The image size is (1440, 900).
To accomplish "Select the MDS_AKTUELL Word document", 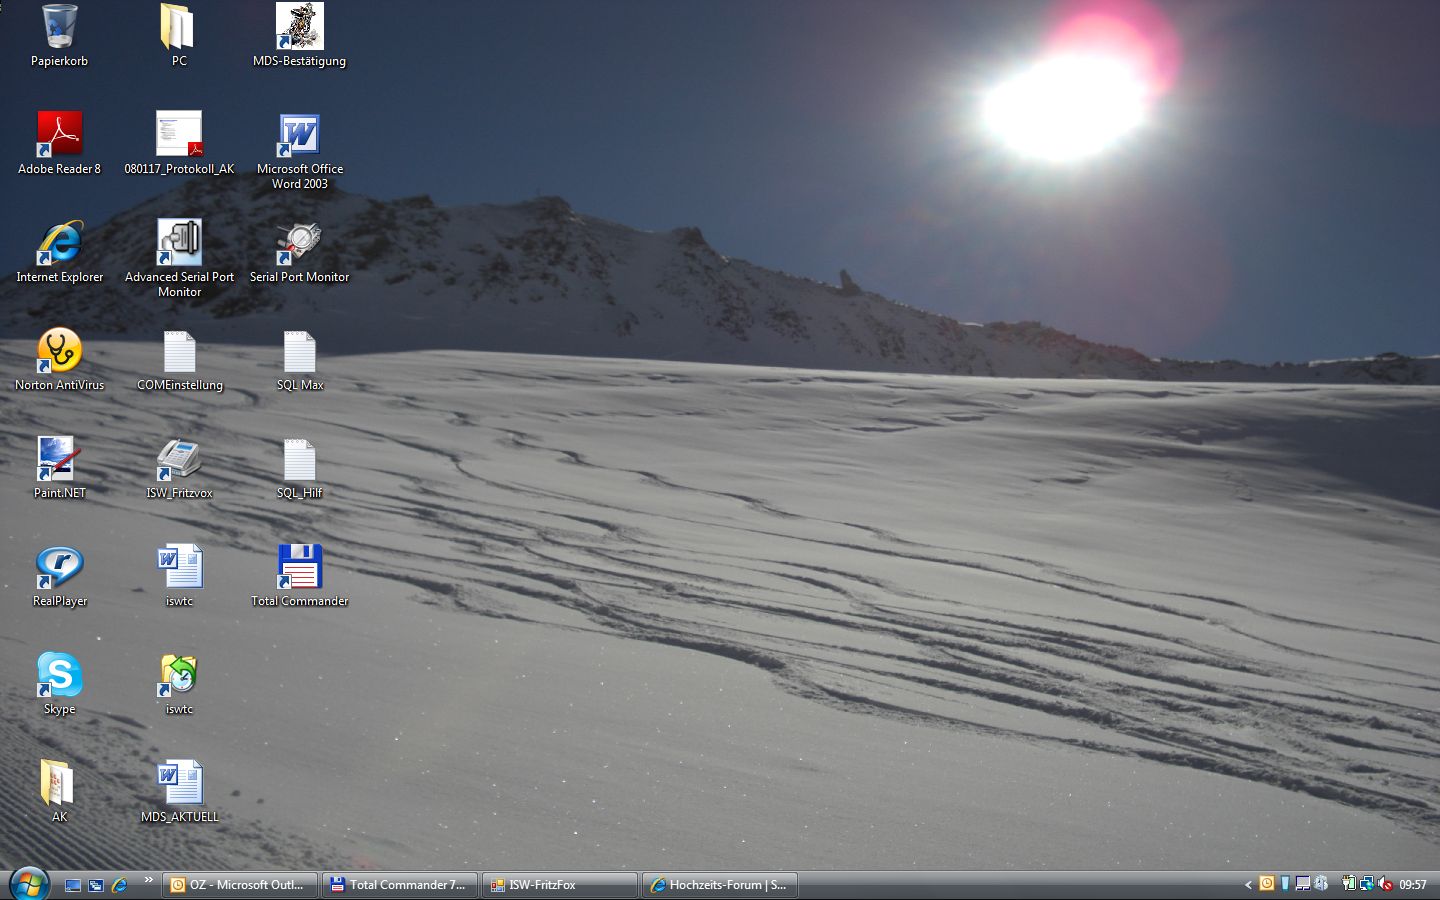I will click(x=179, y=784).
